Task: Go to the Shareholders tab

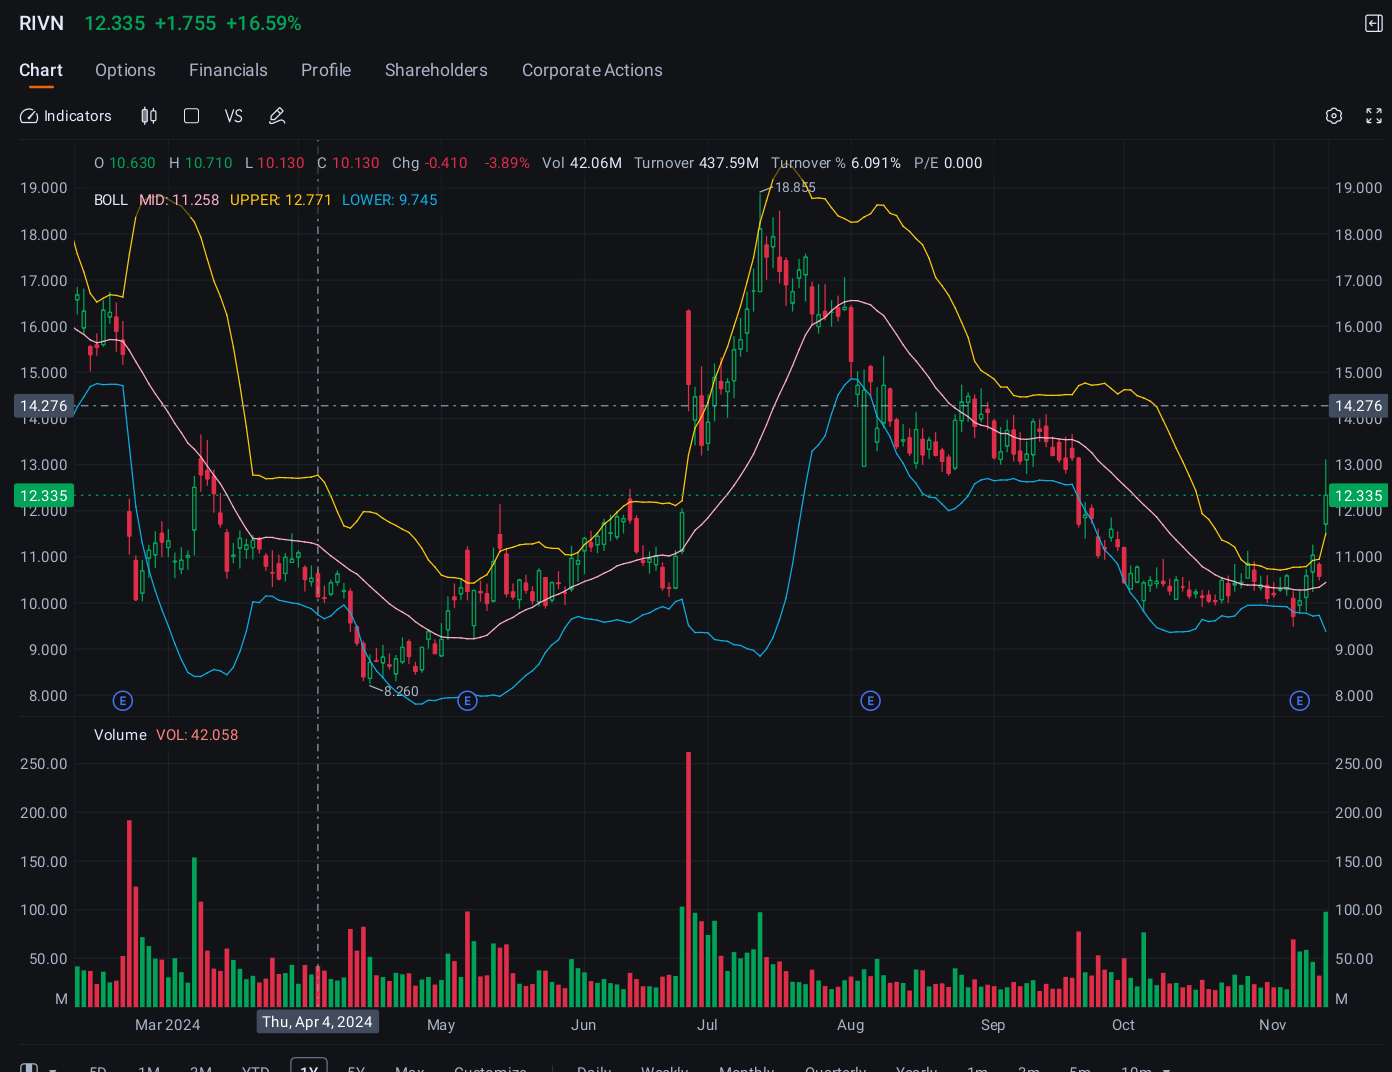Action: pos(436,70)
